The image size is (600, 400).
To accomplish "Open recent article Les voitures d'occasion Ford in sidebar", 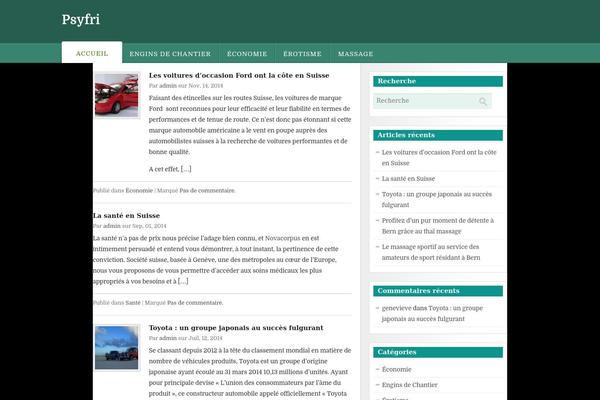I will click(439, 158).
